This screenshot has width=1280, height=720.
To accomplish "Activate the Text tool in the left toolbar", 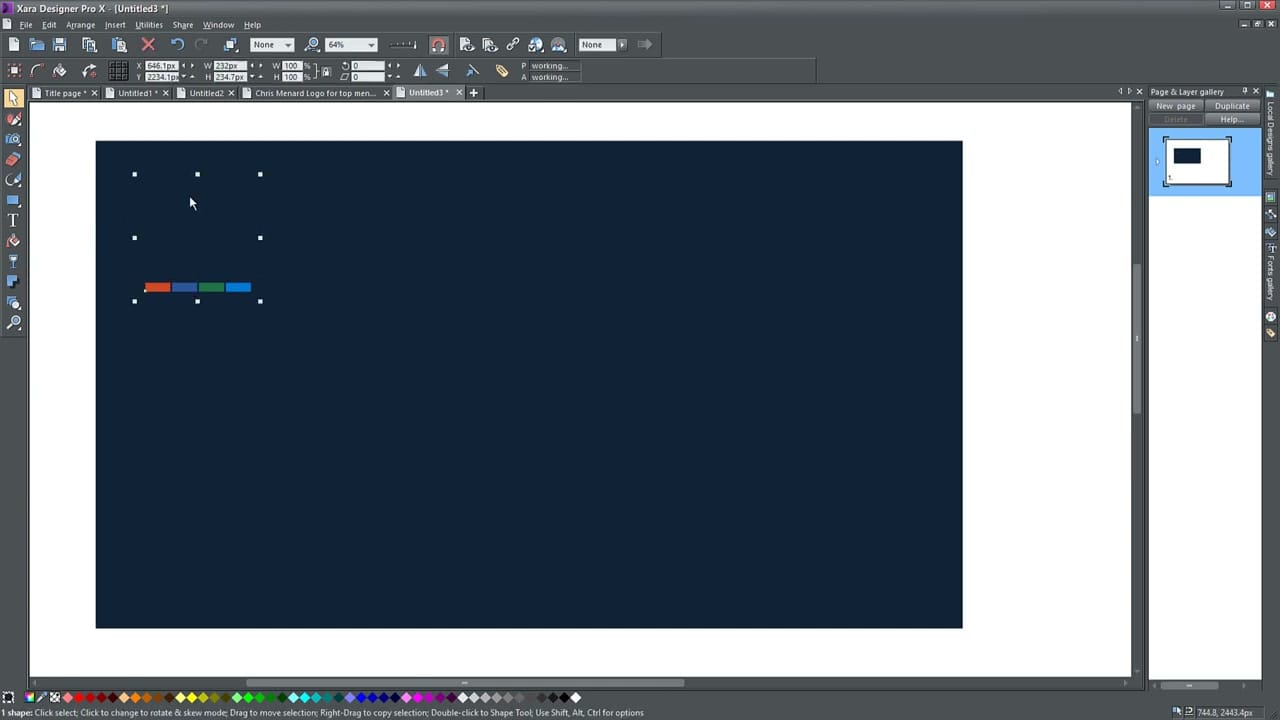I will [x=14, y=220].
